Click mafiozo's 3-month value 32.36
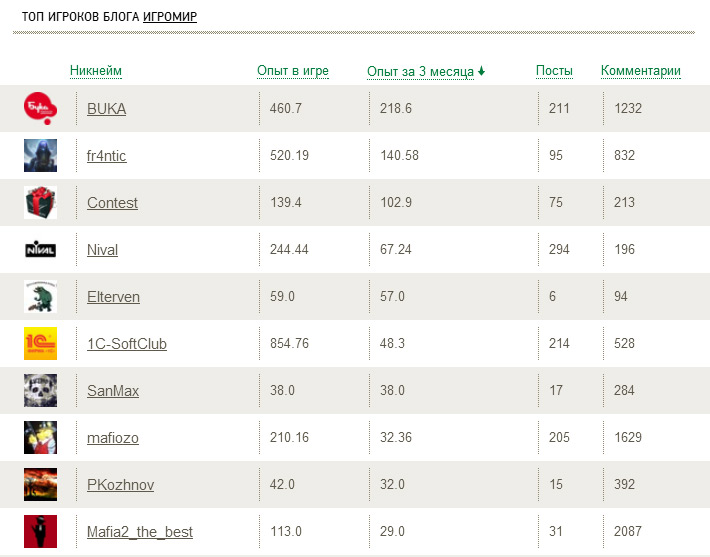This screenshot has height=557, width=710. click(x=396, y=437)
